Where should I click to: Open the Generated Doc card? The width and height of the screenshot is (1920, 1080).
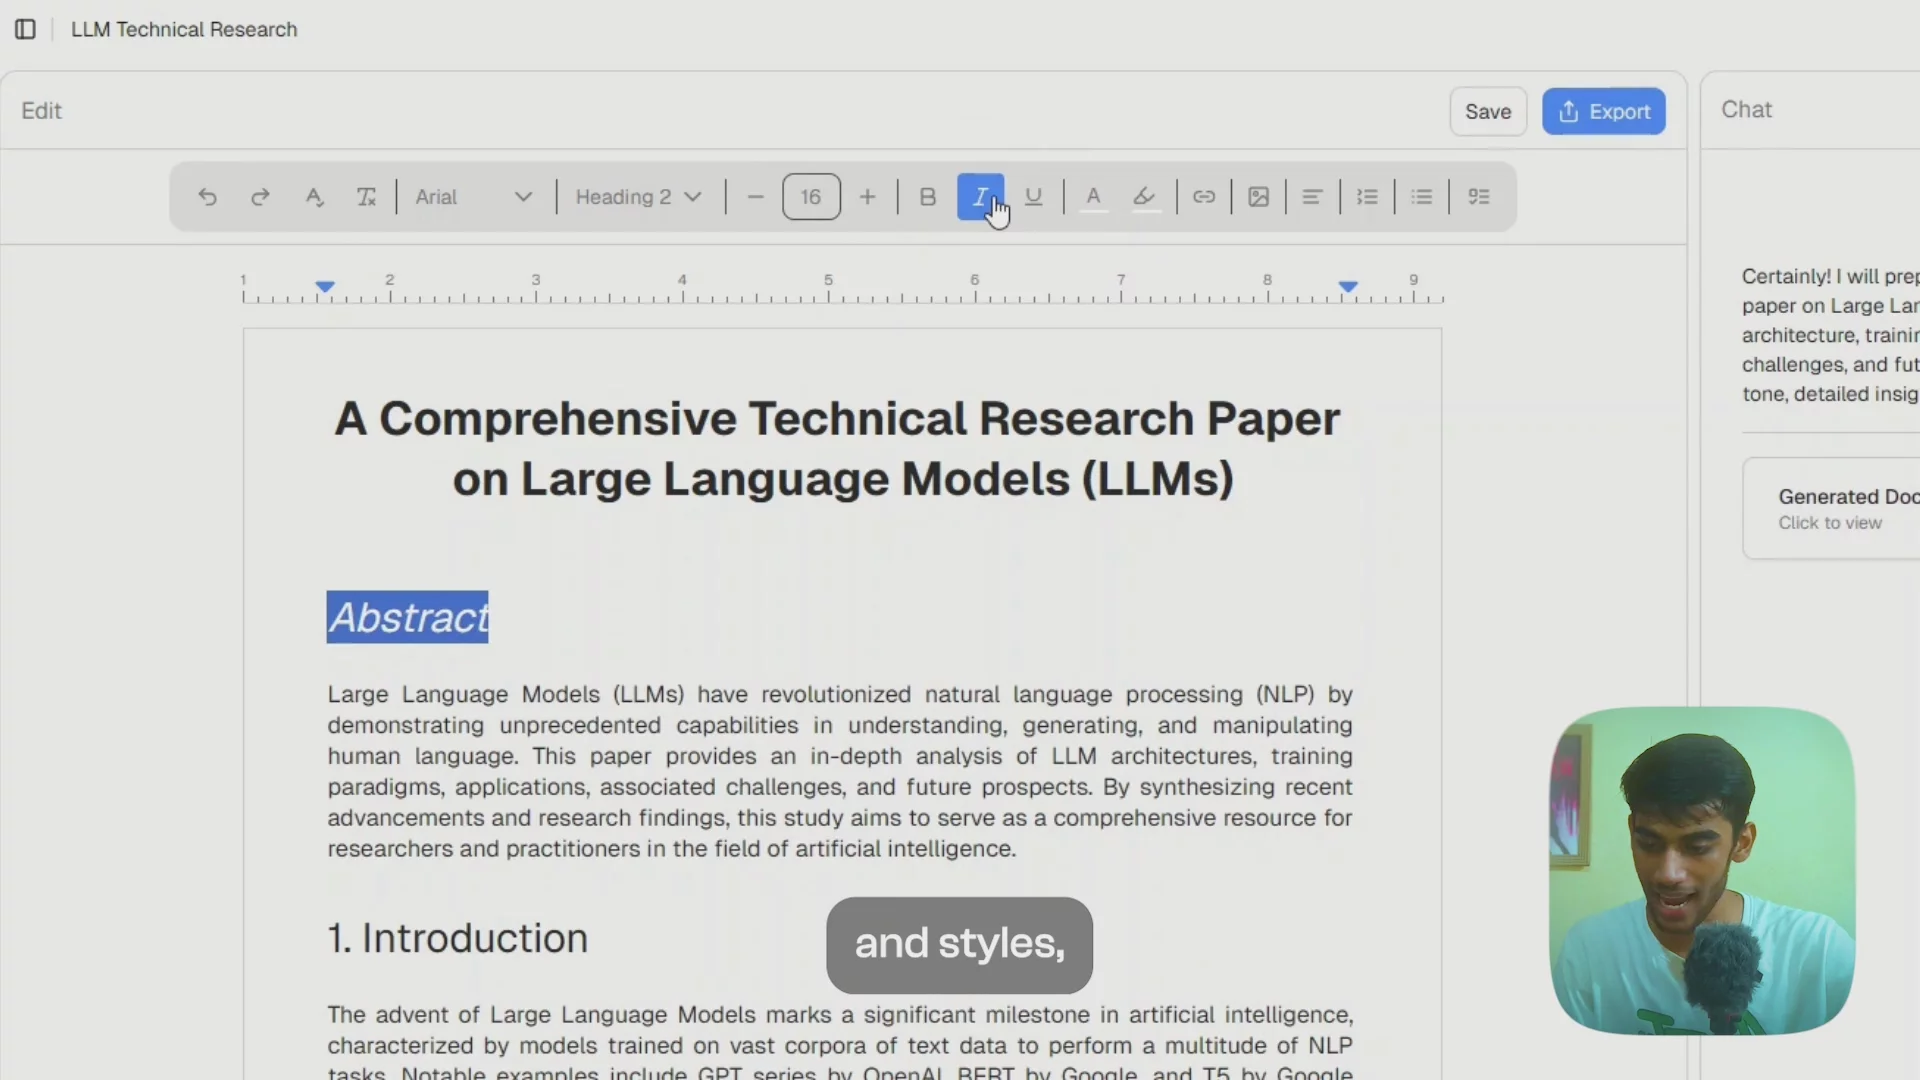point(1831,509)
